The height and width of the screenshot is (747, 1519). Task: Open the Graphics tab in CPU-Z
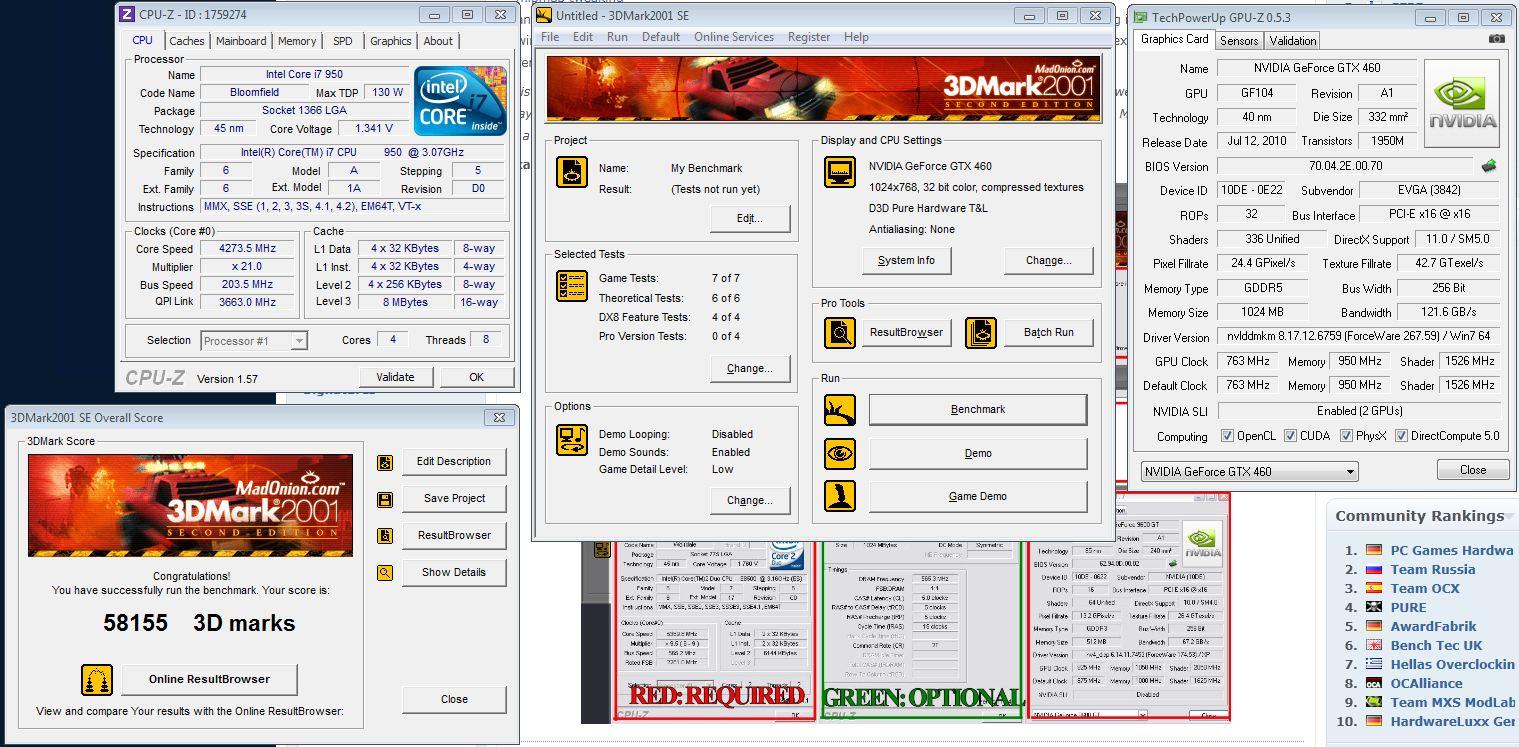point(390,41)
